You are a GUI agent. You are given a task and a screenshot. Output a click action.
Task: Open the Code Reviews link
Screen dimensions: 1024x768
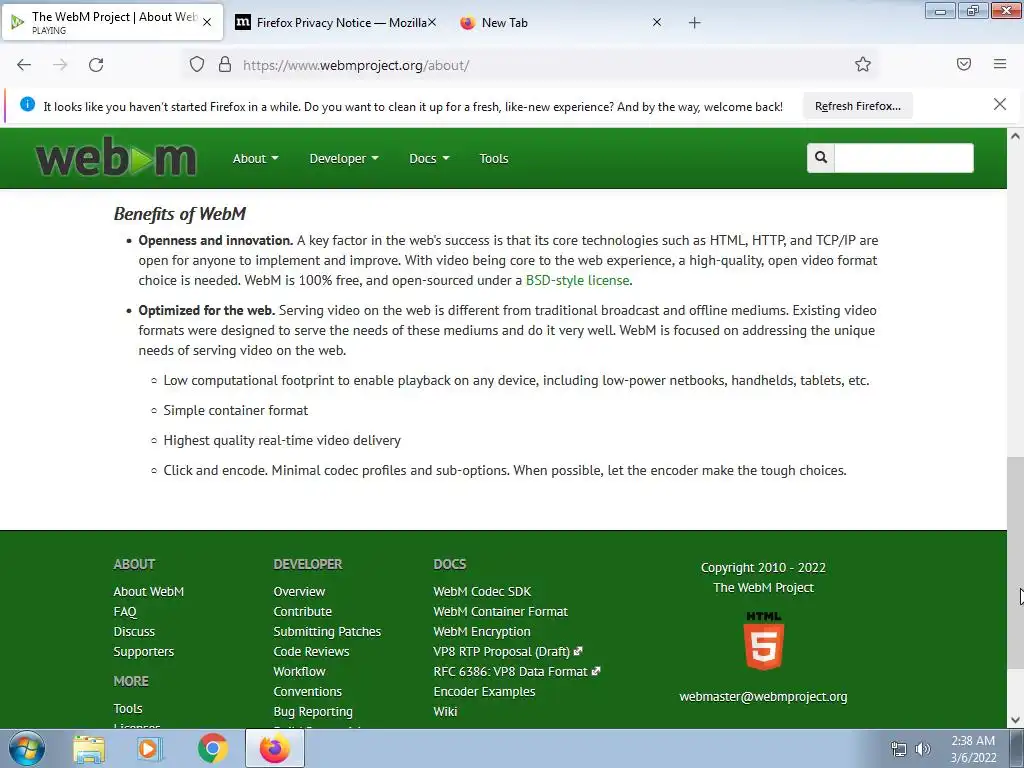point(311,652)
